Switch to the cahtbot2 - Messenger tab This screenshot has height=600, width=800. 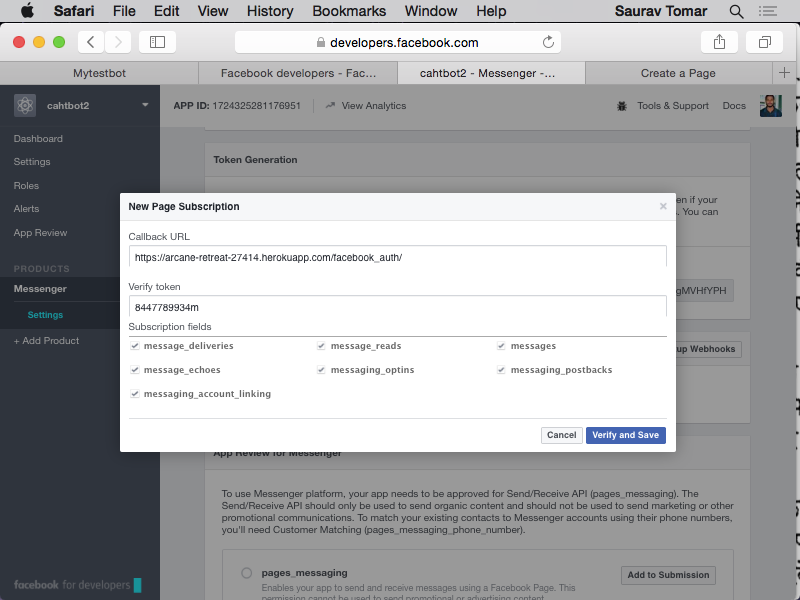[491, 73]
